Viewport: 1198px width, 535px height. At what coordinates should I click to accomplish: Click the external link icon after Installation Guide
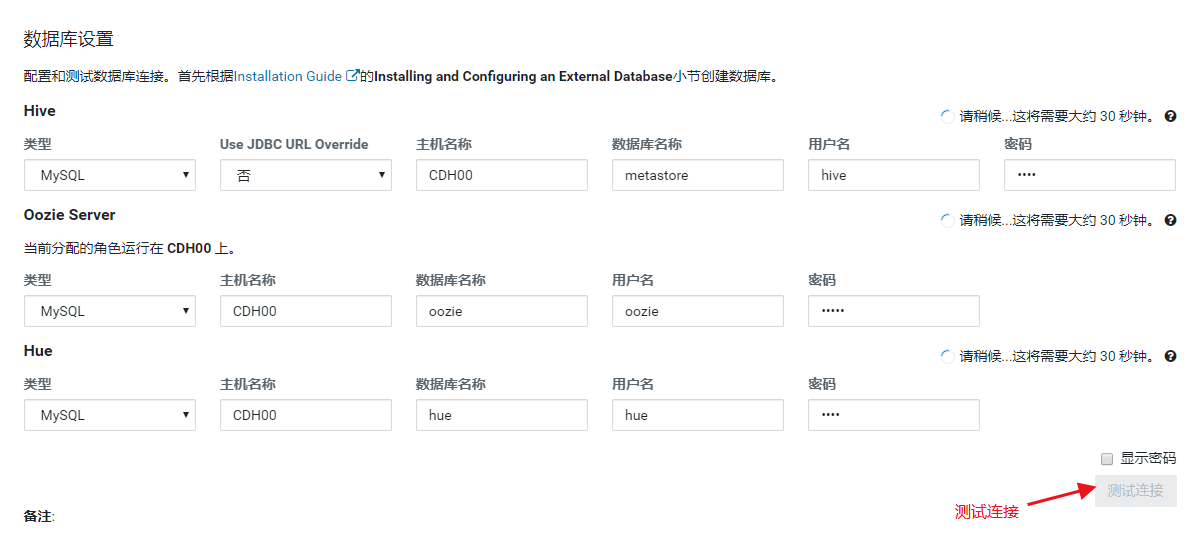tap(352, 76)
